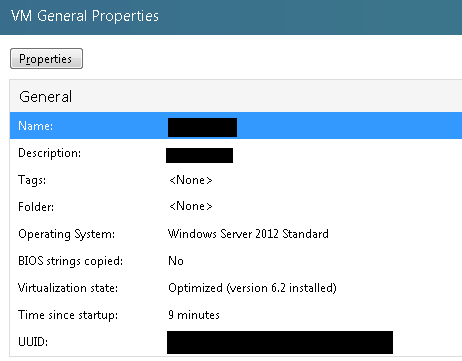This screenshot has height=361, width=462.
Task: Click the Tags label
Action: point(32,180)
